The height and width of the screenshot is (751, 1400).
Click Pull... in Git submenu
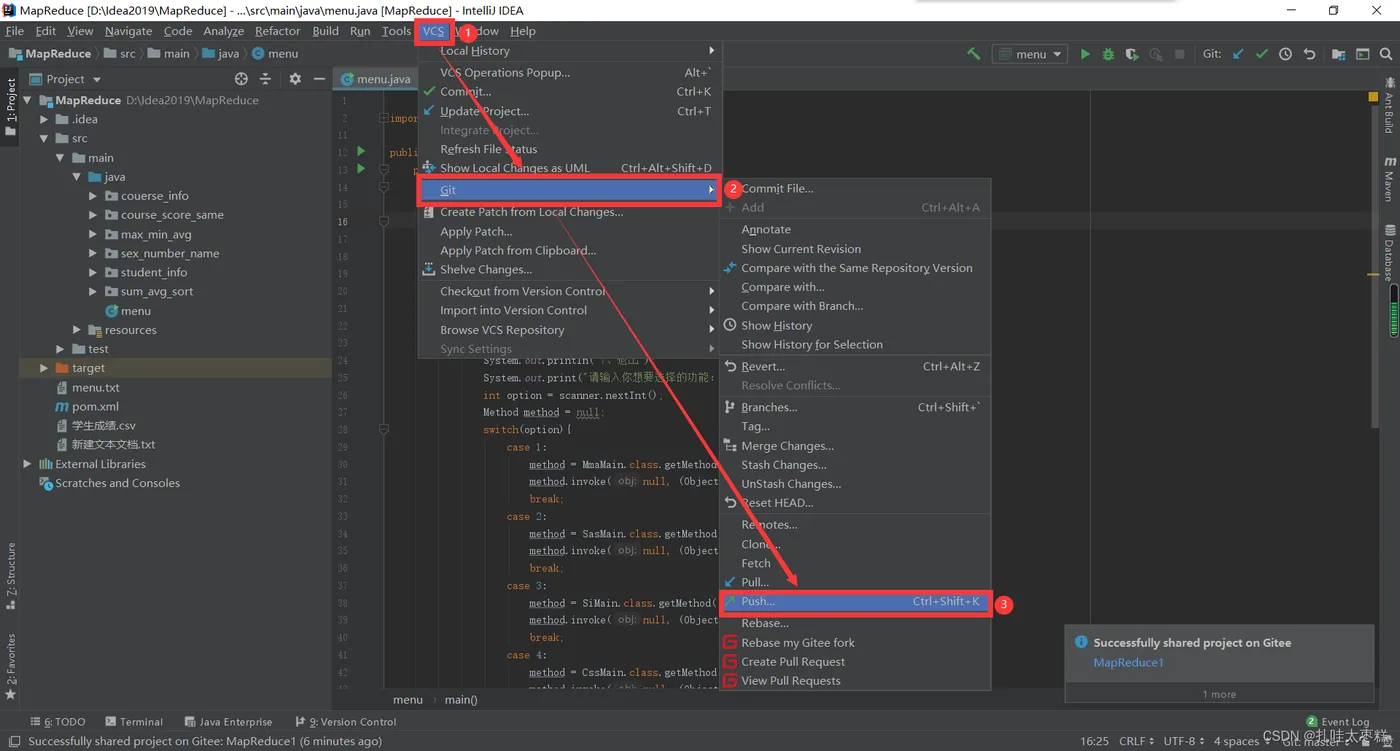point(855,582)
